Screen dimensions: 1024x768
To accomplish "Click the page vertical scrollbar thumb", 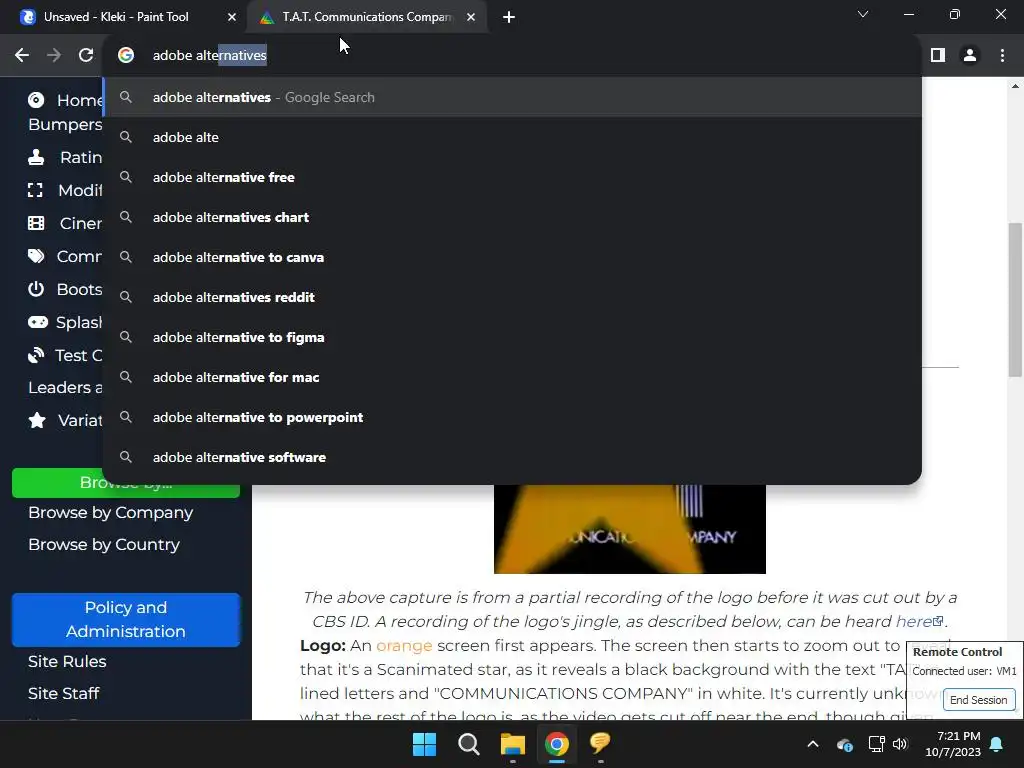I will 1014,300.
